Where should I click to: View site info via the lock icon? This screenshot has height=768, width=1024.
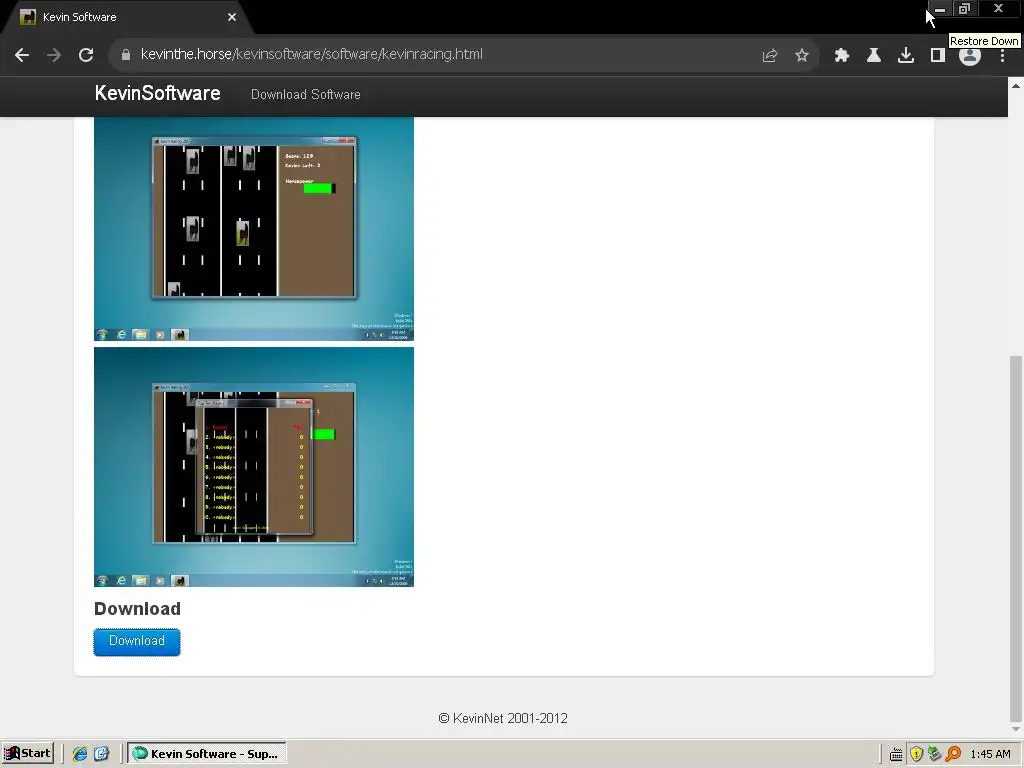(126, 55)
